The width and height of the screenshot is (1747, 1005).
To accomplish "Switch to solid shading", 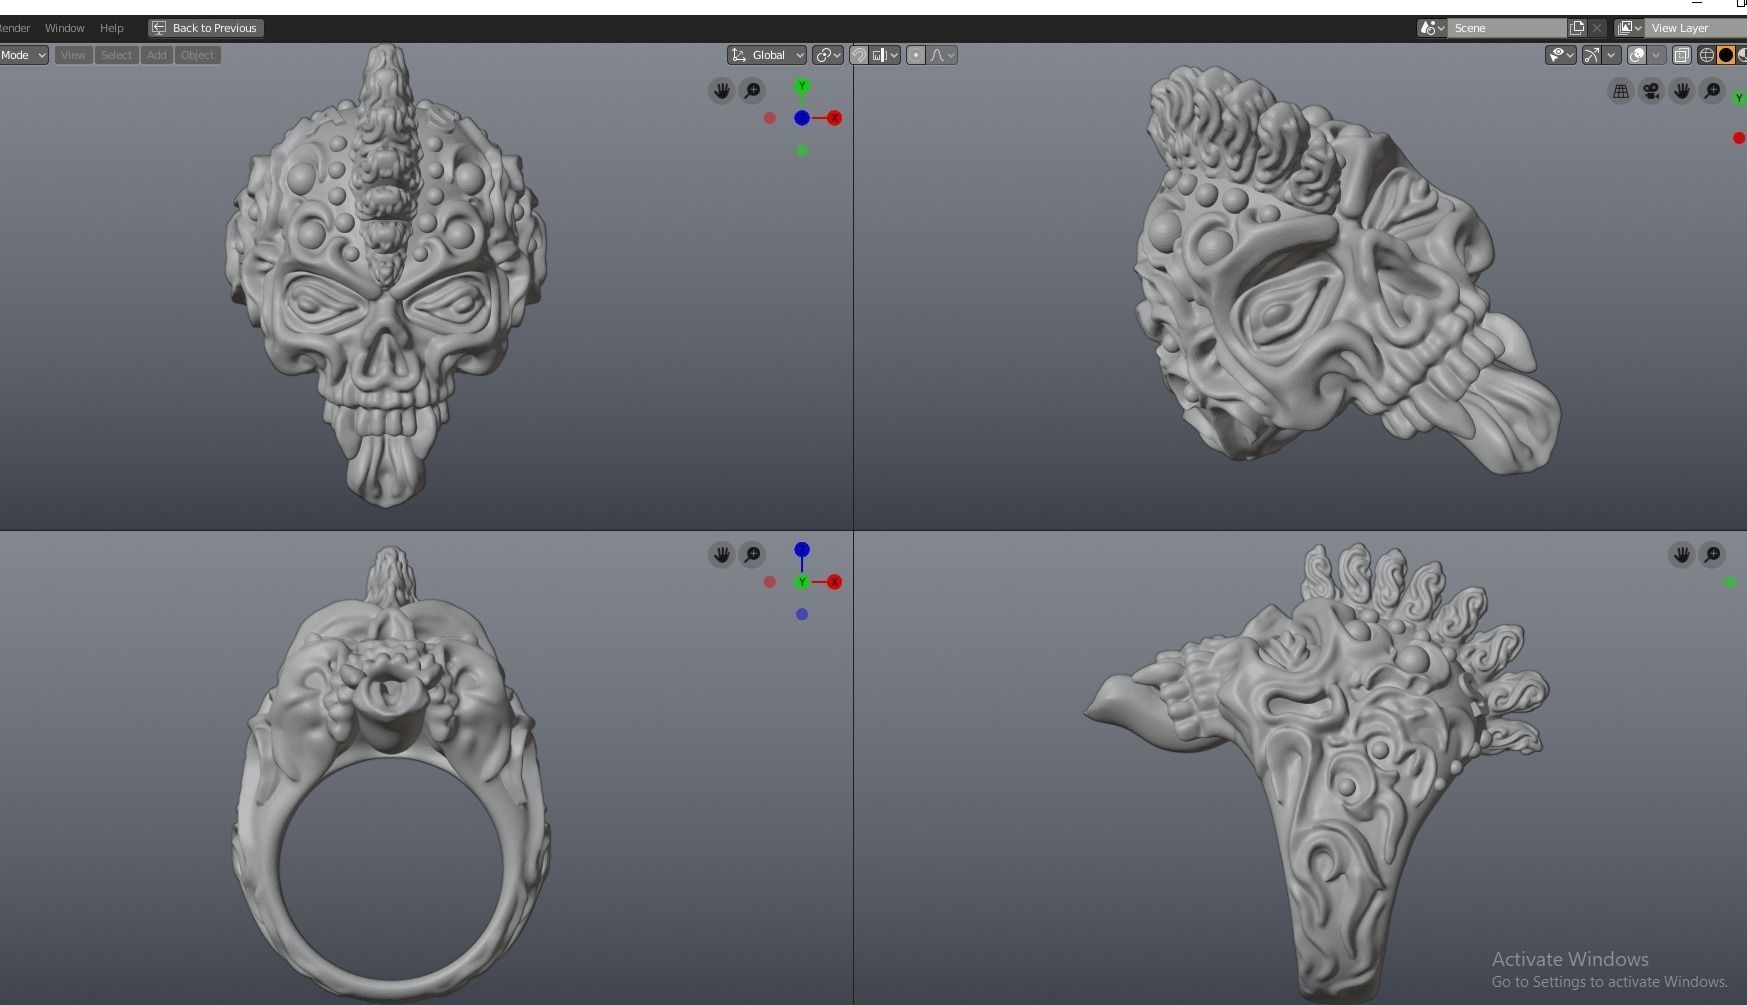I will pyautogui.click(x=1725, y=55).
